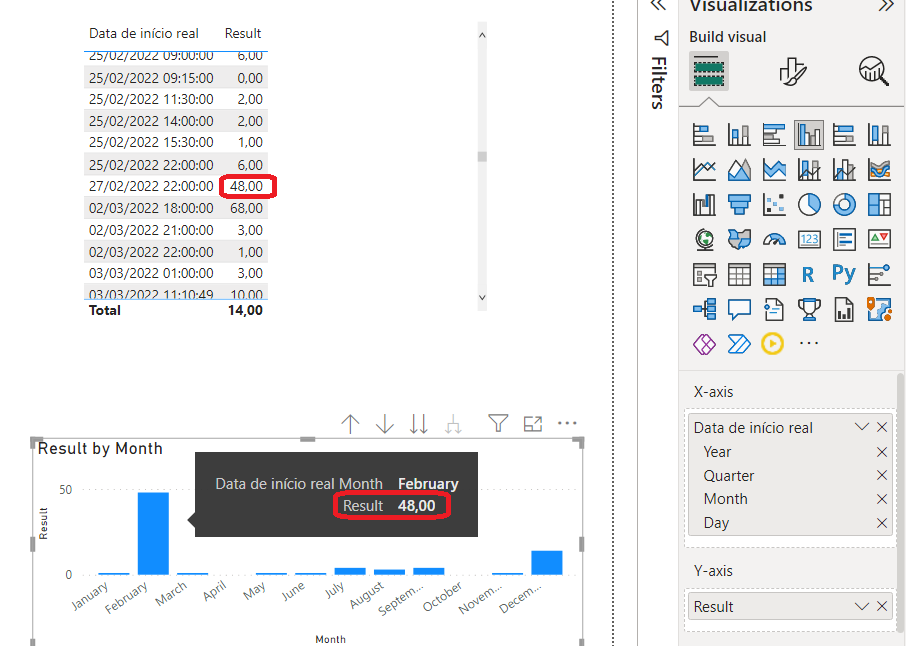Select the 100% stacked bar chart visual

[x=844, y=135]
